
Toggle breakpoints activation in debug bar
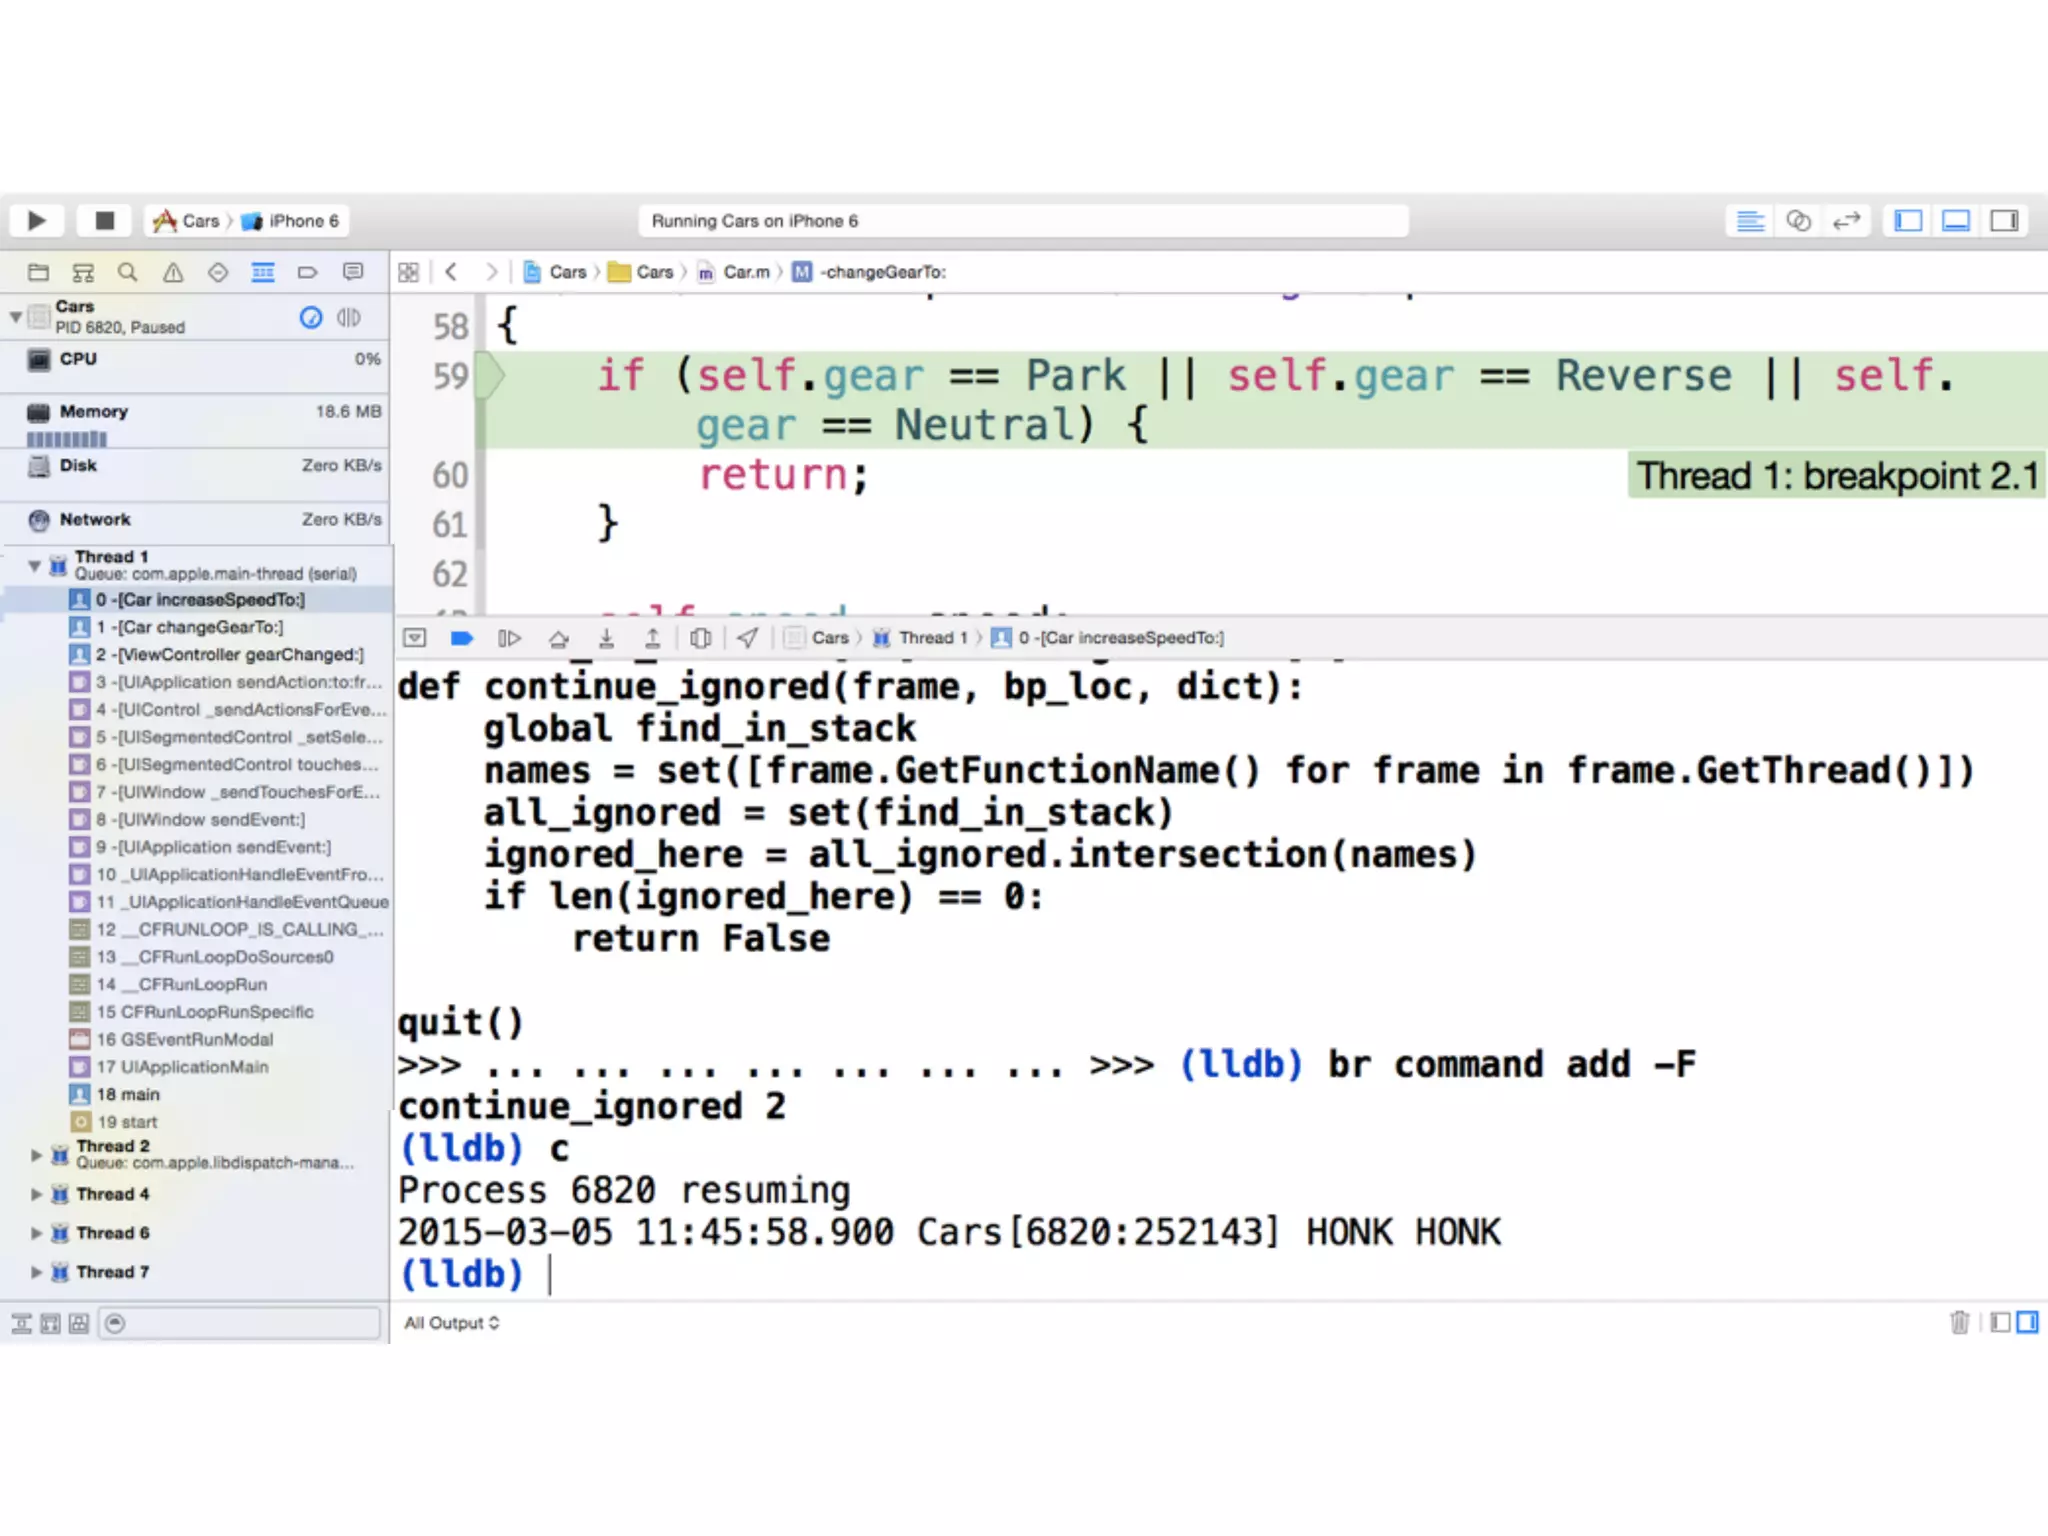click(462, 638)
